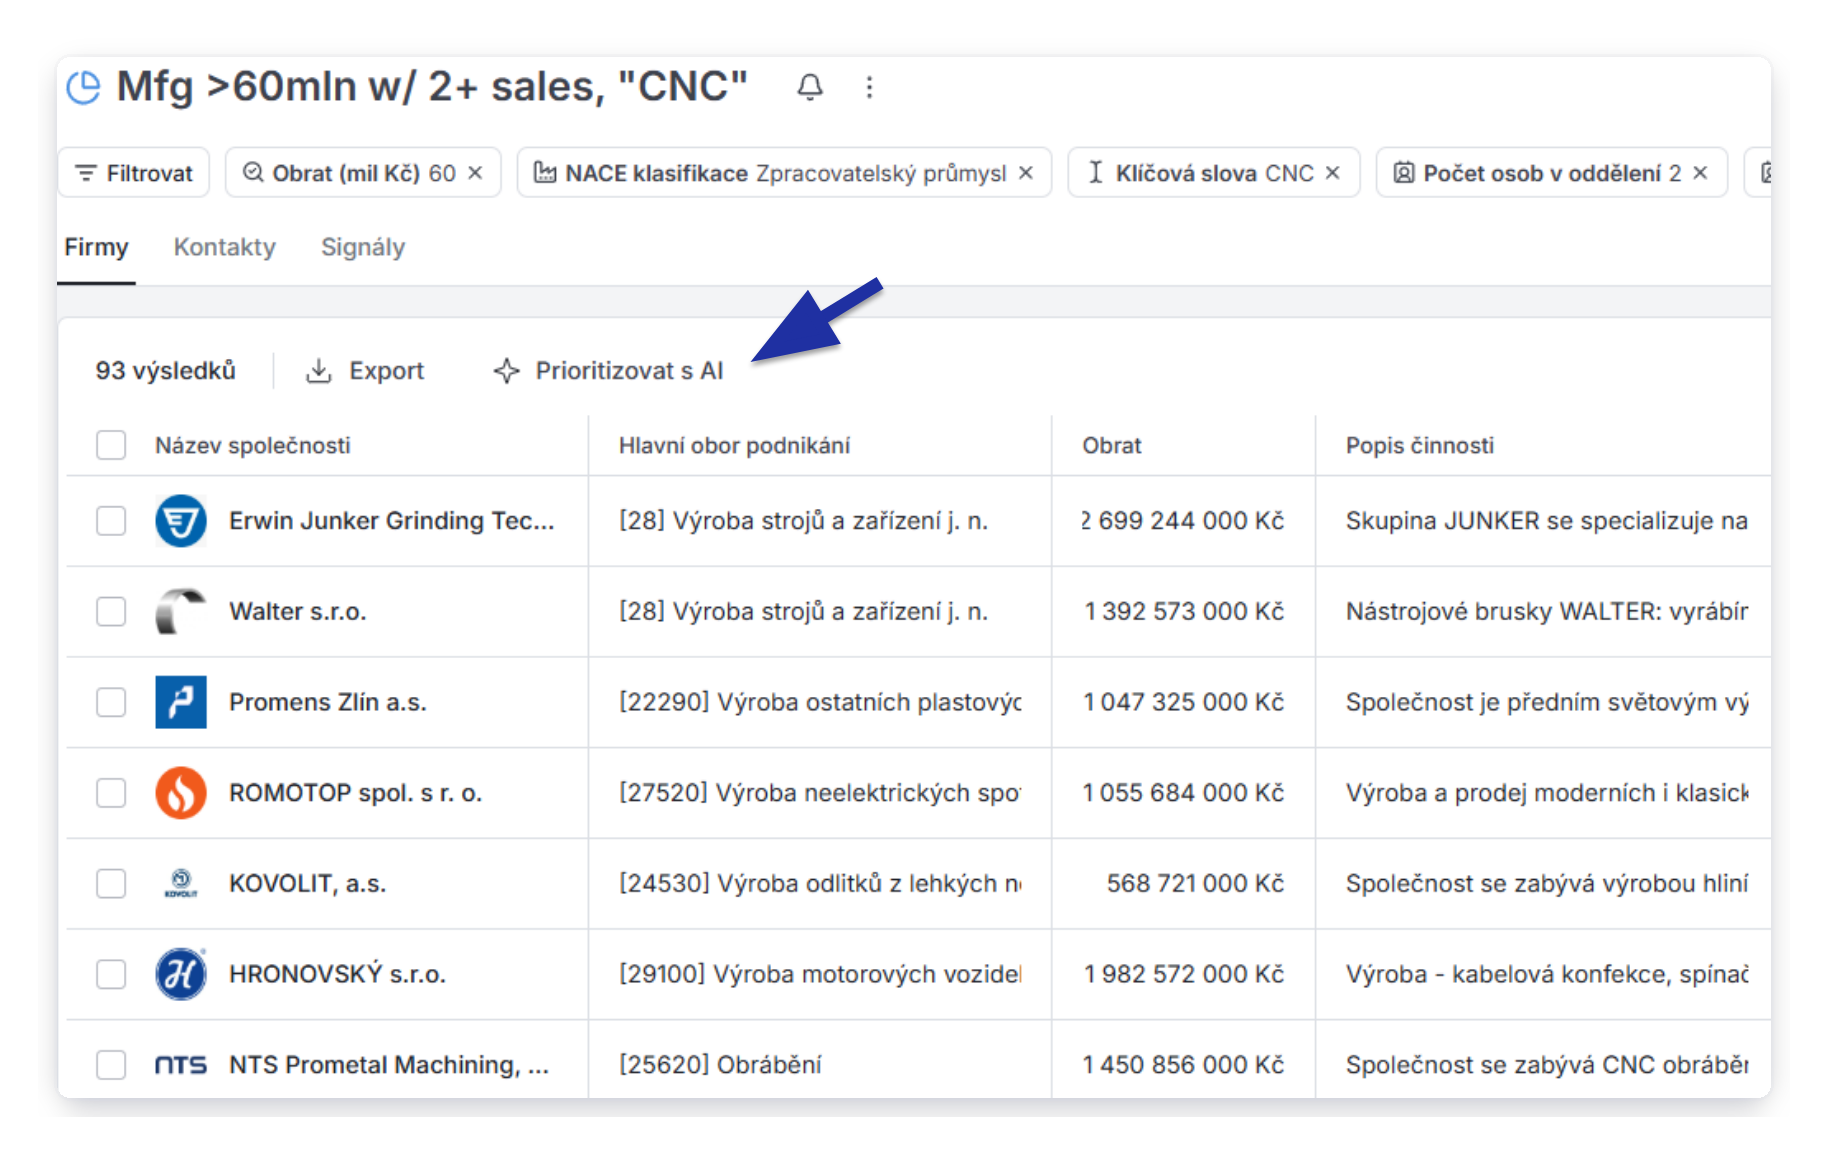Click description Společnost se zabývá CNC obráběním
This screenshot has height=1155, width=1828.
1547,1065
